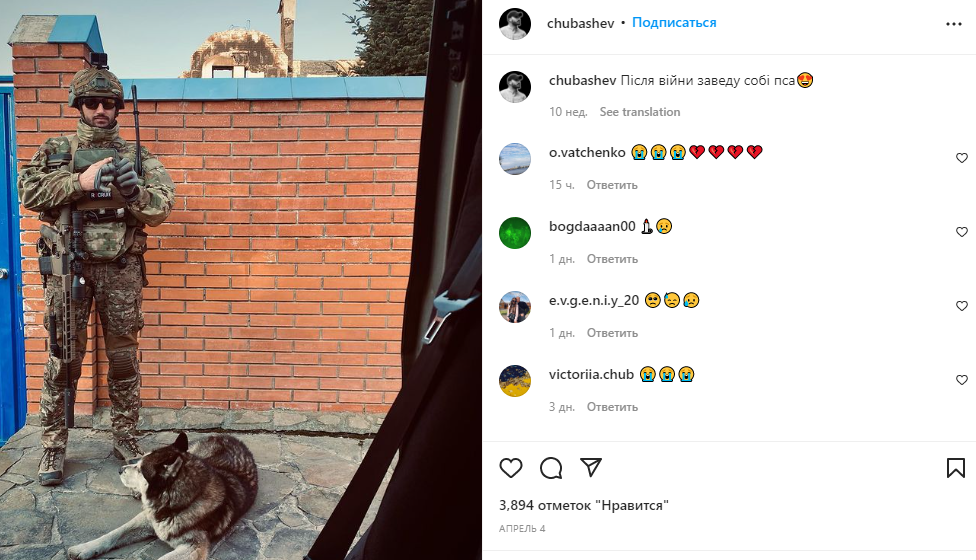
Task: Open victoriia.chub's avatar
Action: [515, 381]
